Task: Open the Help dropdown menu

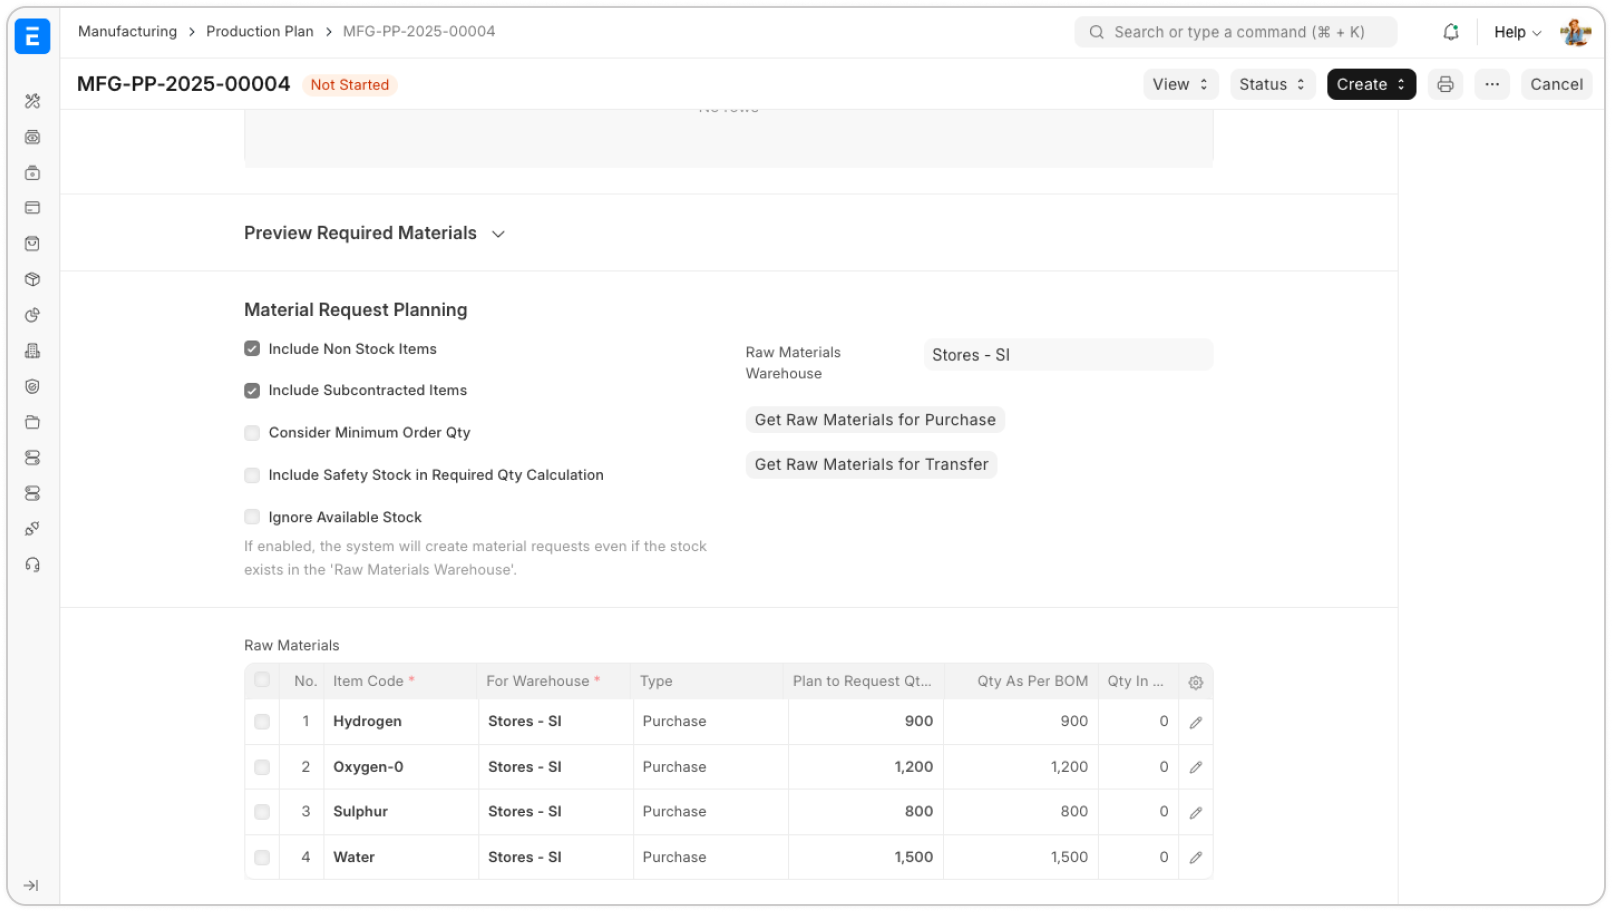Action: click(x=1517, y=32)
